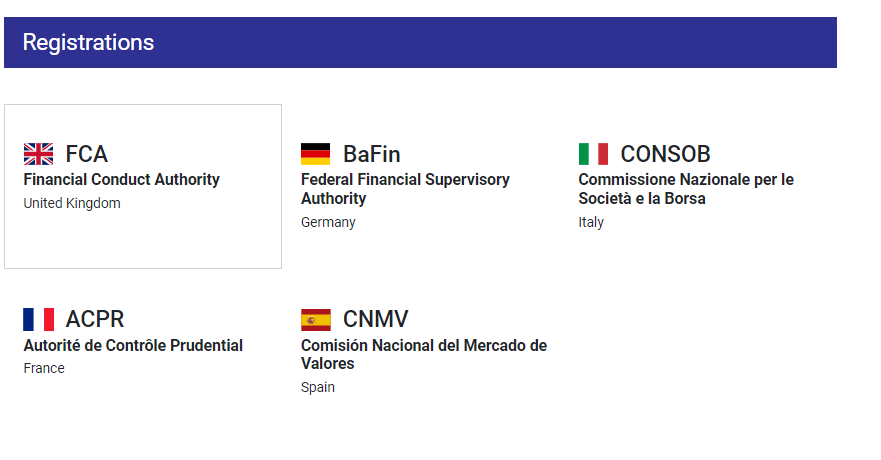This screenshot has width=881, height=460.
Task: Select Federal Financial Supervisory Authority text
Action: [405, 189]
